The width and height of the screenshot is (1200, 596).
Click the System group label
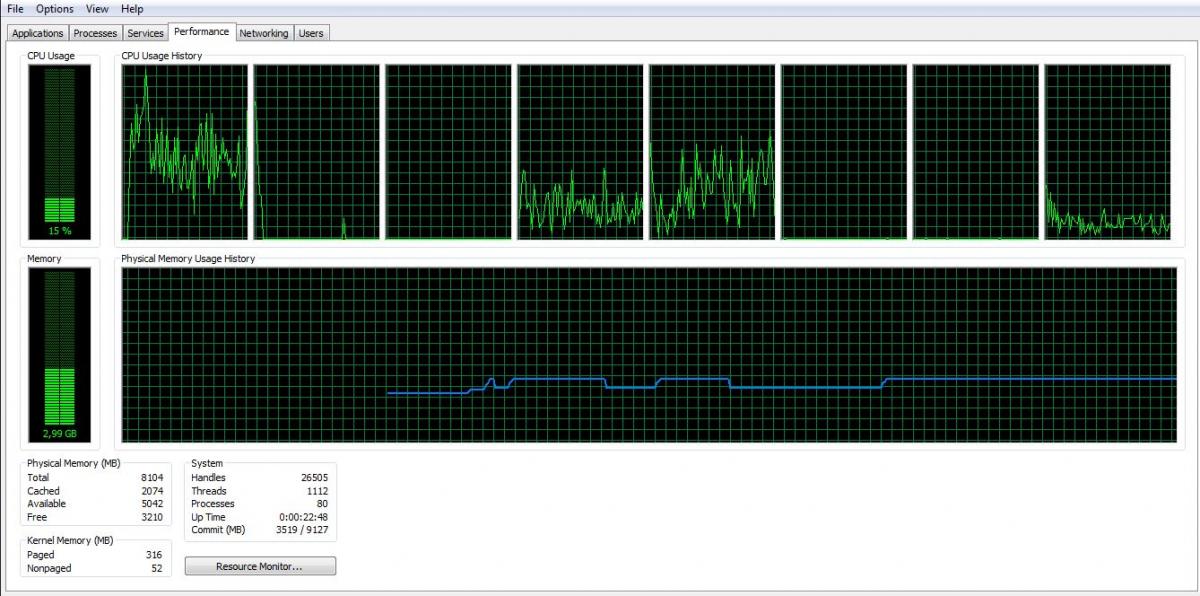pos(207,463)
